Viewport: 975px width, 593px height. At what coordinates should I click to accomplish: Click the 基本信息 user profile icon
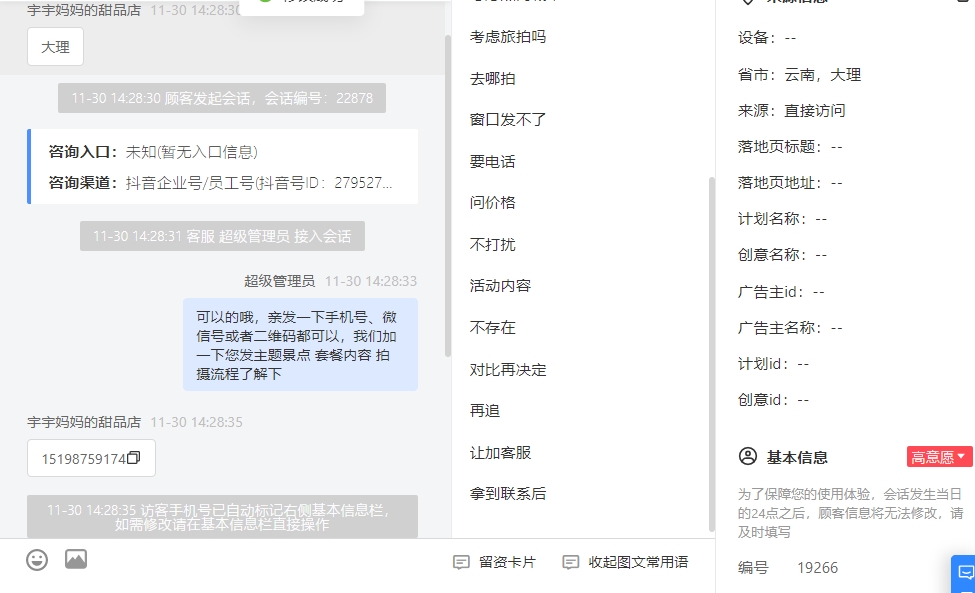click(748, 457)
